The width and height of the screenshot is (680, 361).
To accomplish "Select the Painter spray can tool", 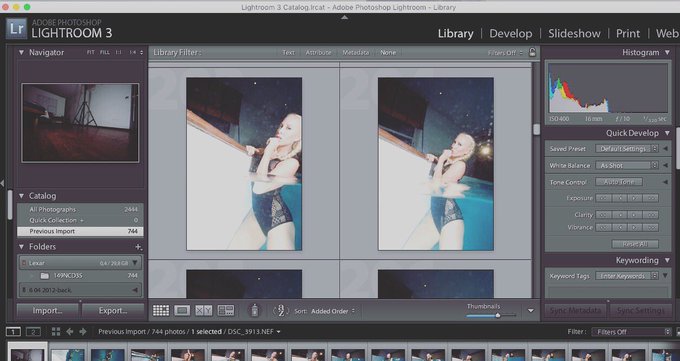I will tap(255, 310).
